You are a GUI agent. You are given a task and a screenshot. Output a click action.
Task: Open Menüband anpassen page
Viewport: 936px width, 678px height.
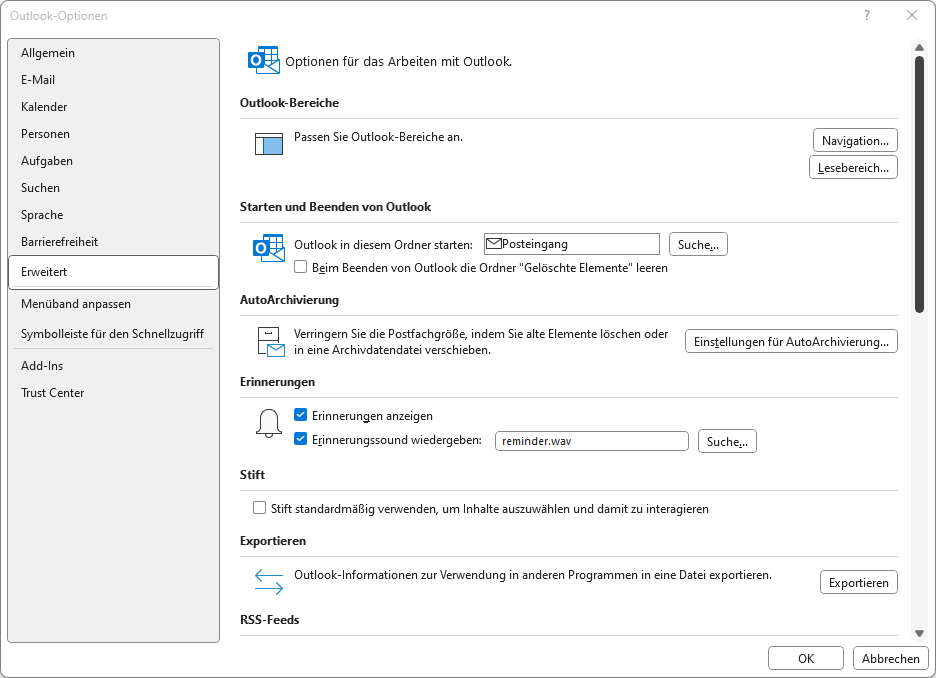pyautogui.click(x=113, y=304)
